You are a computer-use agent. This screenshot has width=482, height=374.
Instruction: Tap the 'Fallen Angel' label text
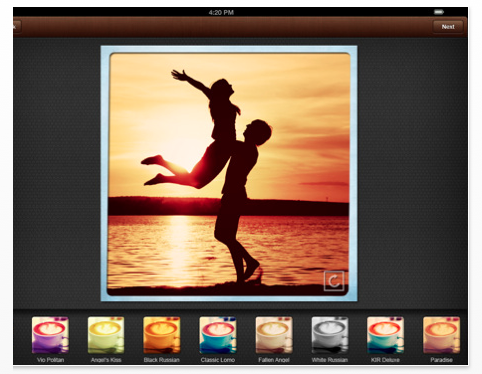click(x=274, y=360)
